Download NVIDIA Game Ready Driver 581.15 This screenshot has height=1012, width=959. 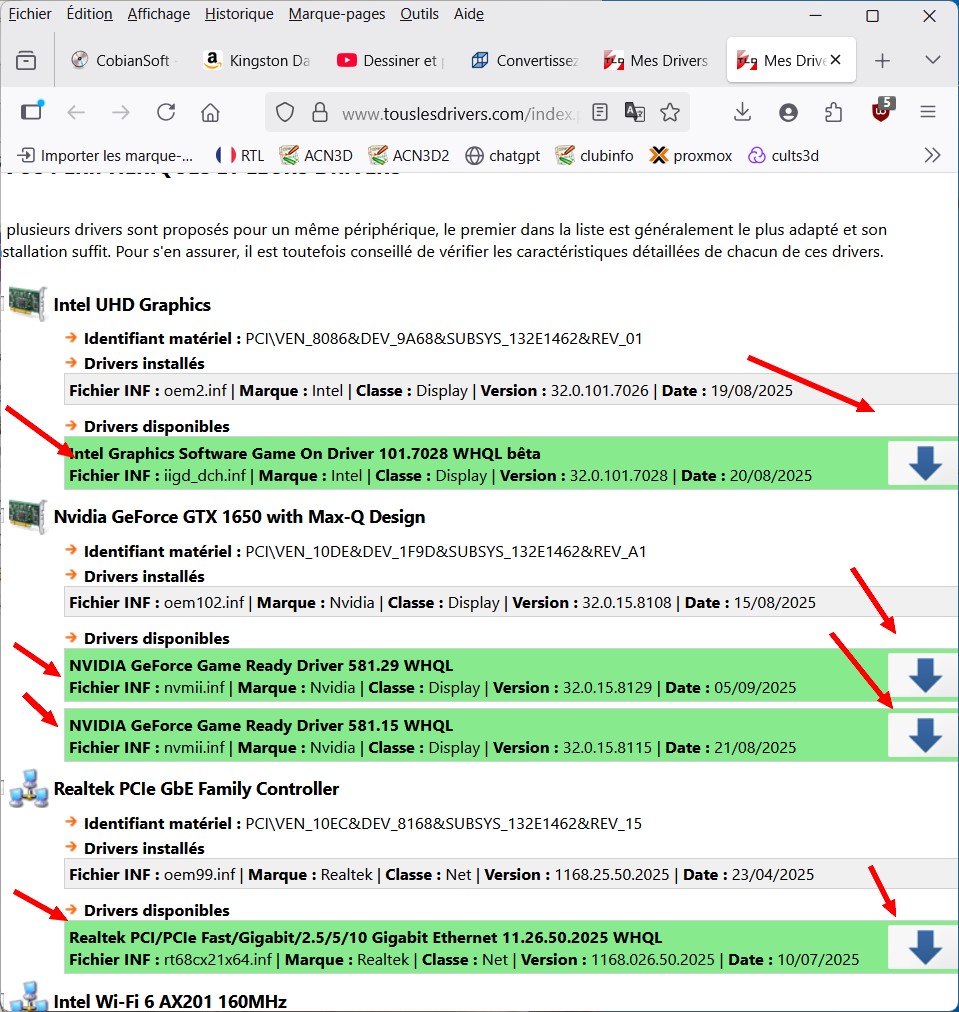point(924,735)
